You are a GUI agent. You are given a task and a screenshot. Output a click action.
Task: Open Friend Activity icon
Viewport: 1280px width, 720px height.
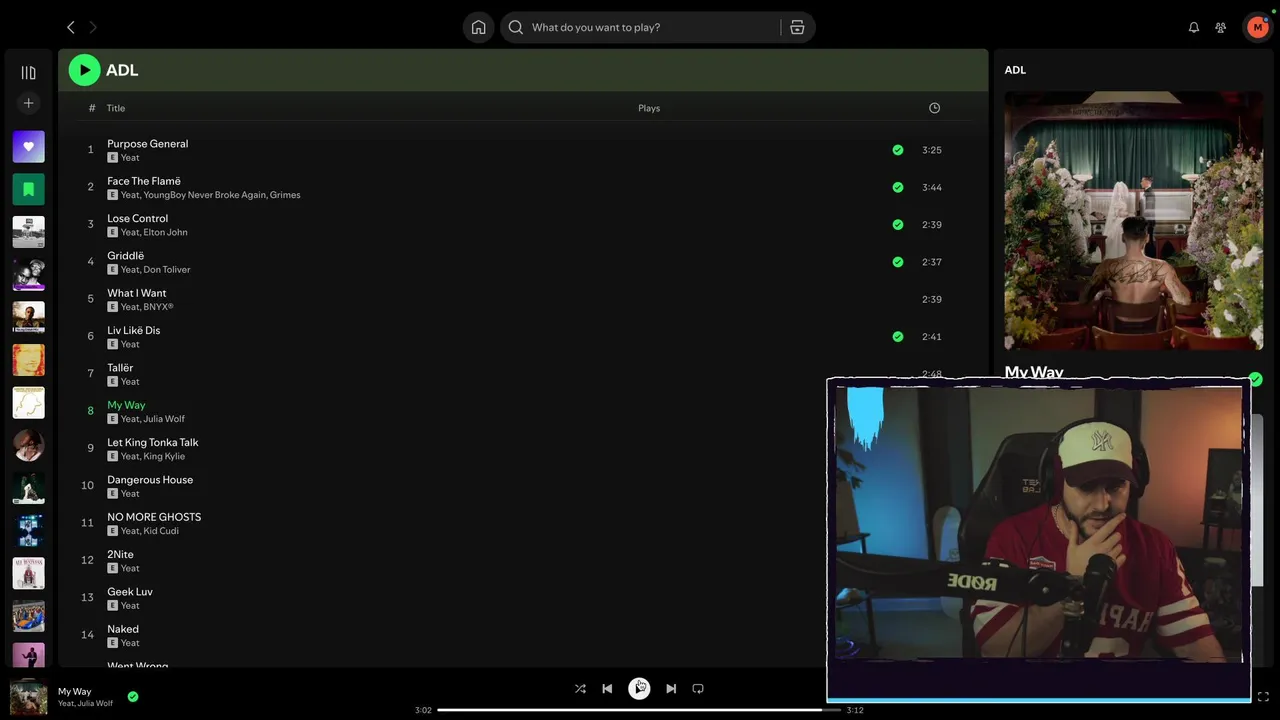(x=1220, y=27)
